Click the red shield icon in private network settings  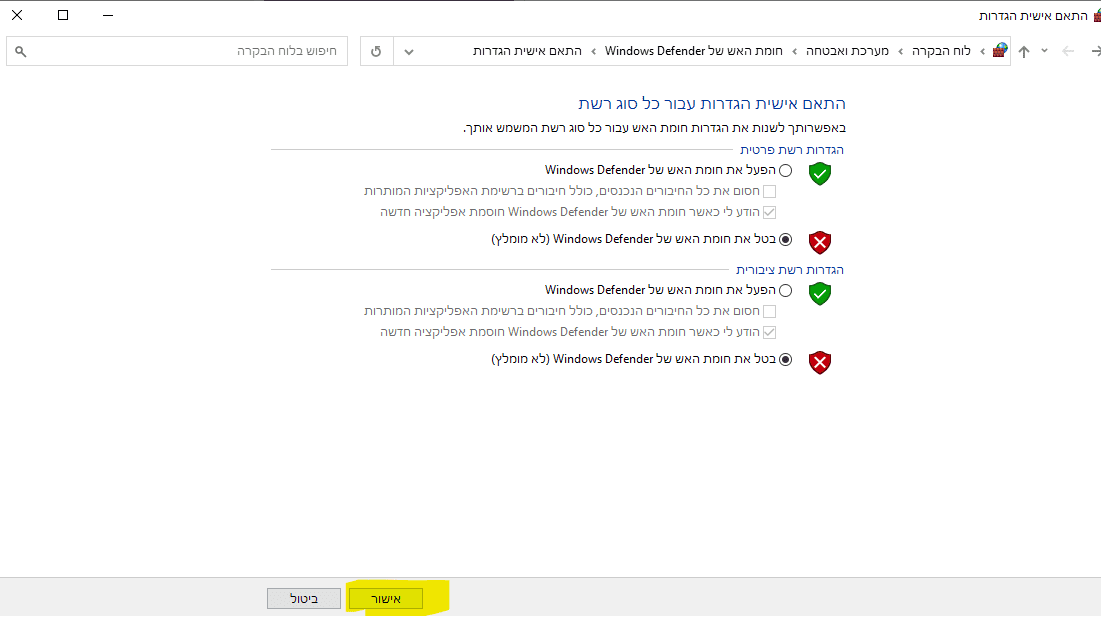coord(819,242)
